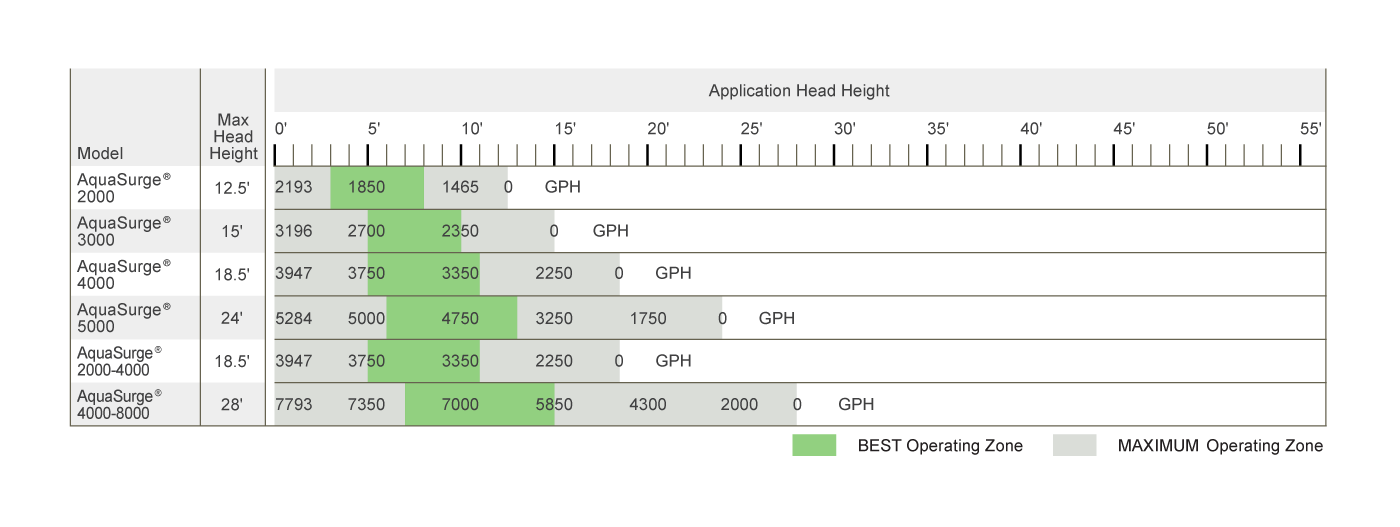Click the 15' max head height cell
This screenshot has height=527, width=1400.
233,231
